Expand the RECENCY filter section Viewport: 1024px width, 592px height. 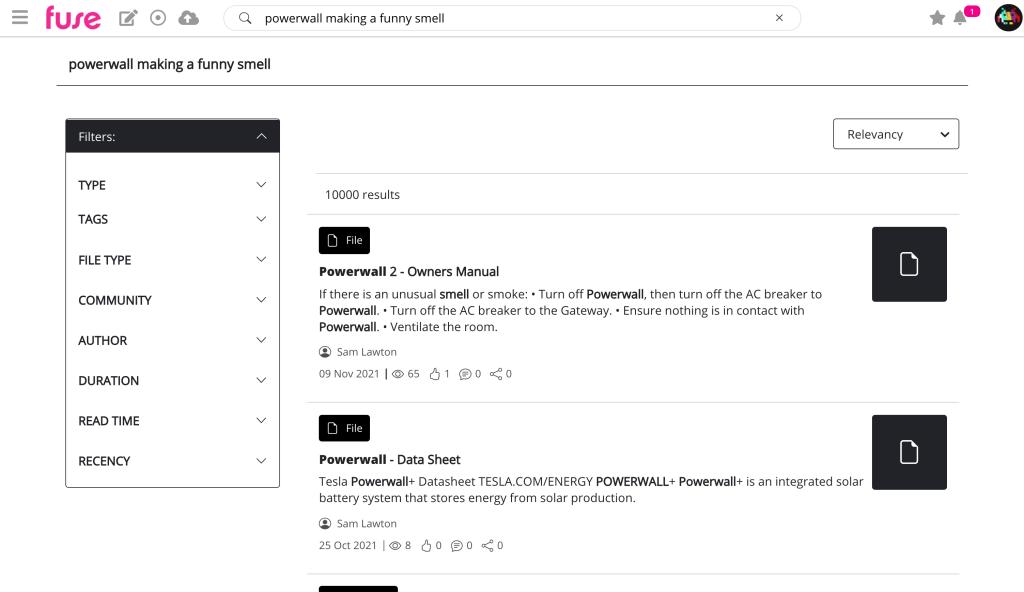(261, 461)
